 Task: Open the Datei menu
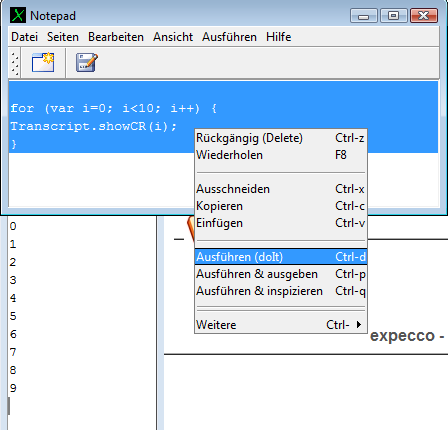pos(24,37)
